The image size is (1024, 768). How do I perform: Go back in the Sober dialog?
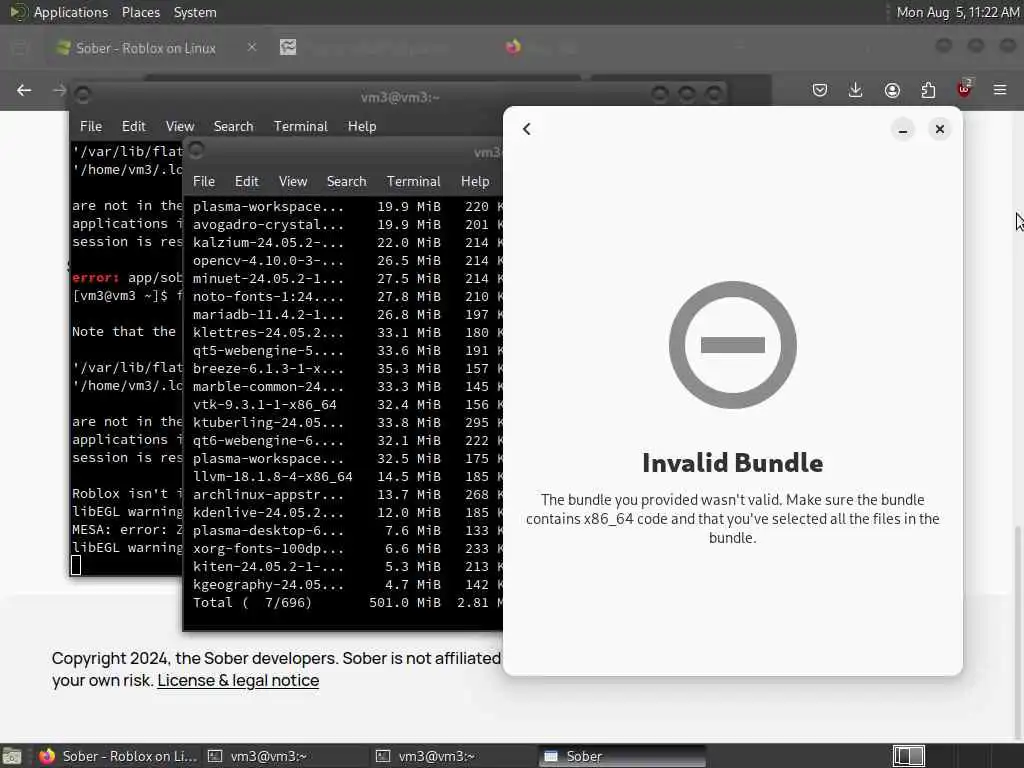pos(526,129)
